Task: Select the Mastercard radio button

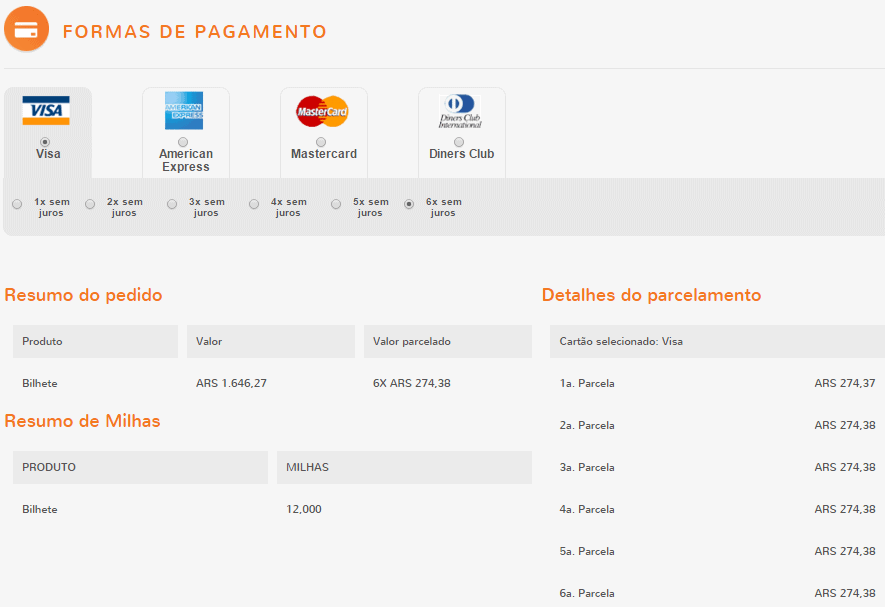Action: click(x=321, y=142)
